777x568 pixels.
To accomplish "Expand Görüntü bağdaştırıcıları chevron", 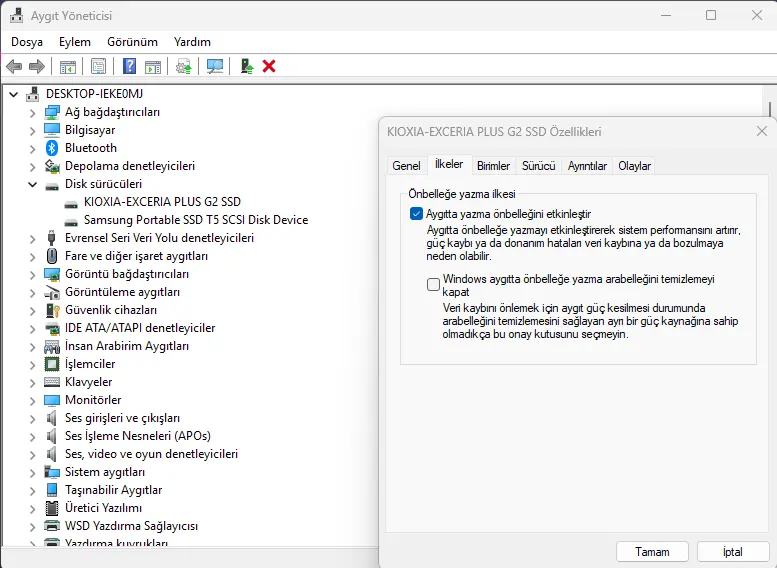I will pyautogui.click(x=32, y=275).
